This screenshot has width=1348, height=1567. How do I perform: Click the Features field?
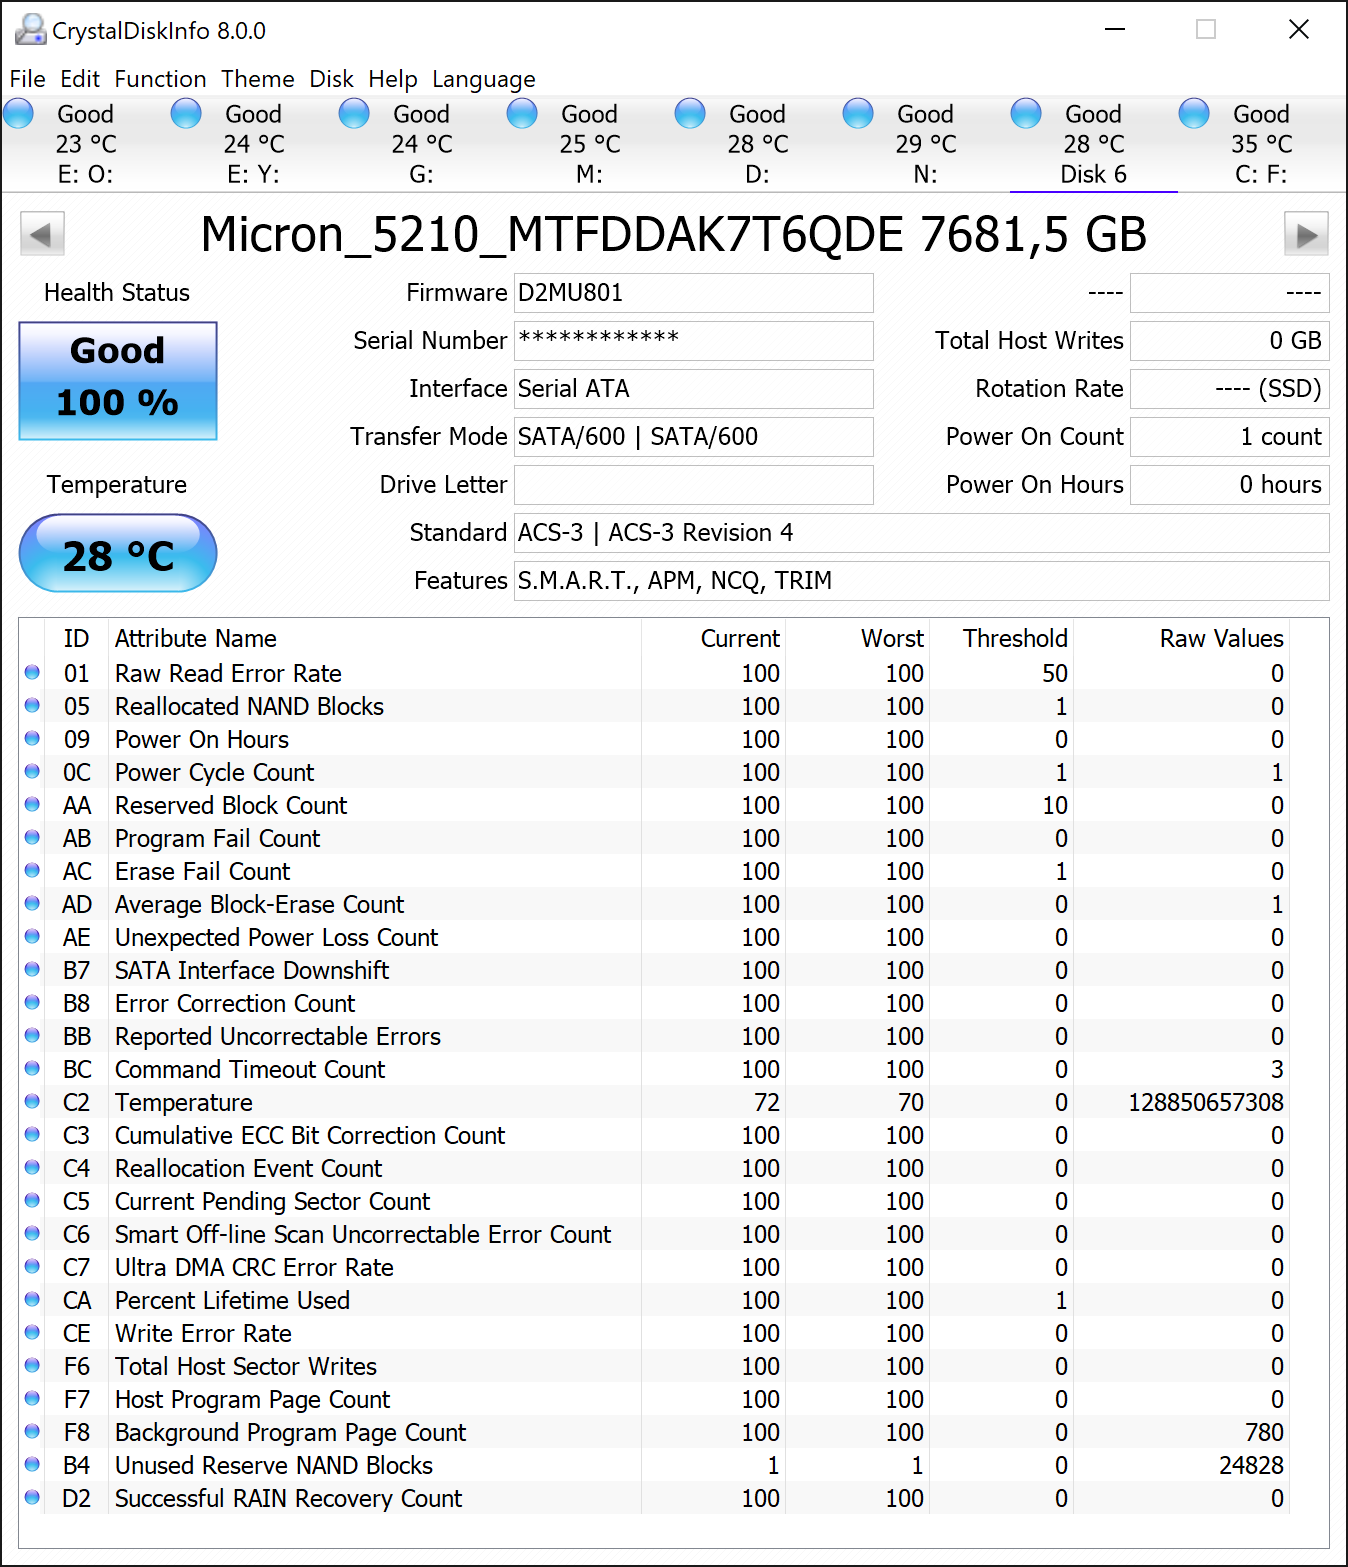pyautogui.click(x=921, y=581)
